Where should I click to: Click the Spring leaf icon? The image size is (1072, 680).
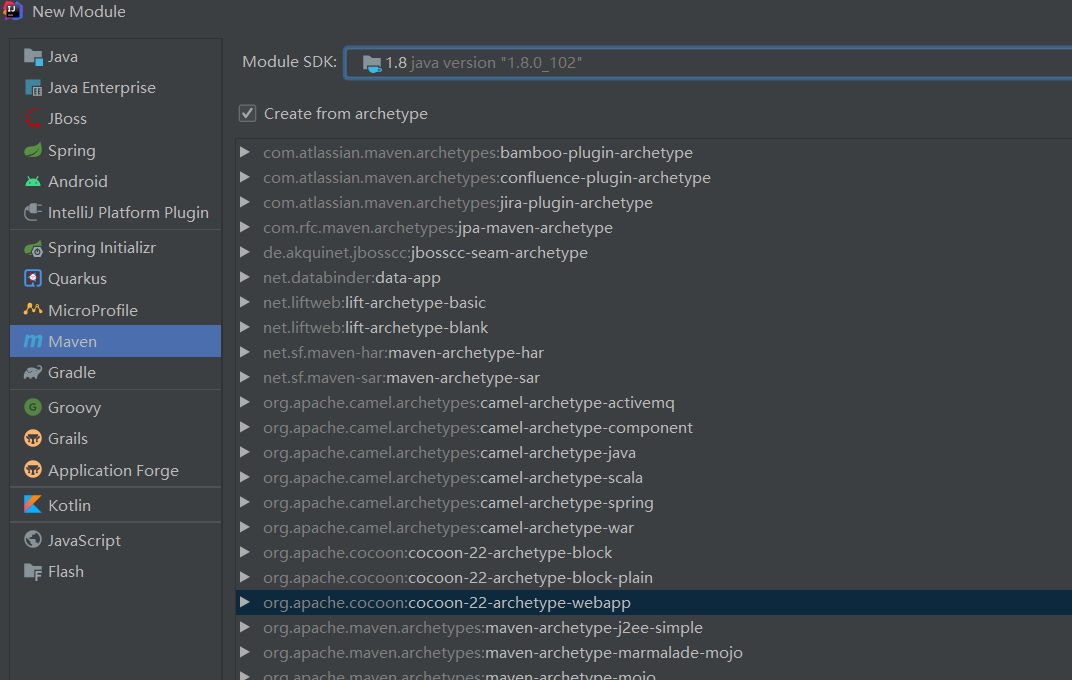pos(33,150)
